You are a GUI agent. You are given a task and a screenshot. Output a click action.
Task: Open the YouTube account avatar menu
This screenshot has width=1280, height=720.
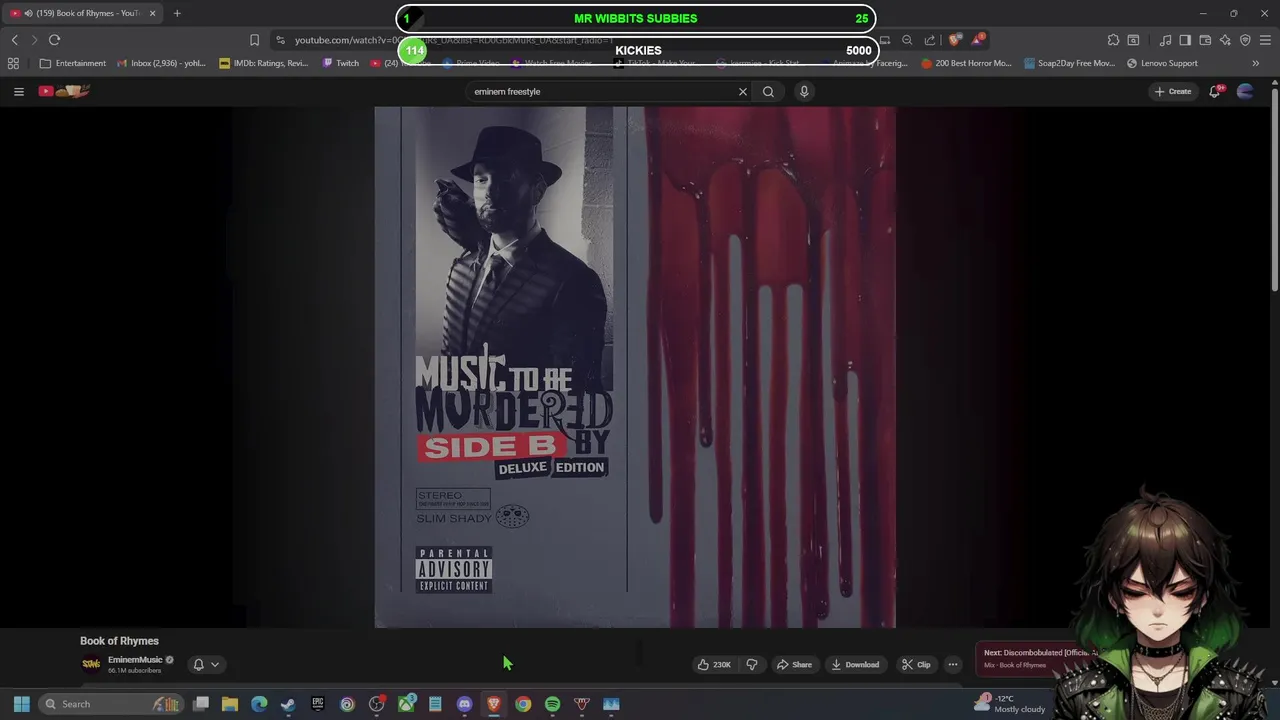[1245, 91]
